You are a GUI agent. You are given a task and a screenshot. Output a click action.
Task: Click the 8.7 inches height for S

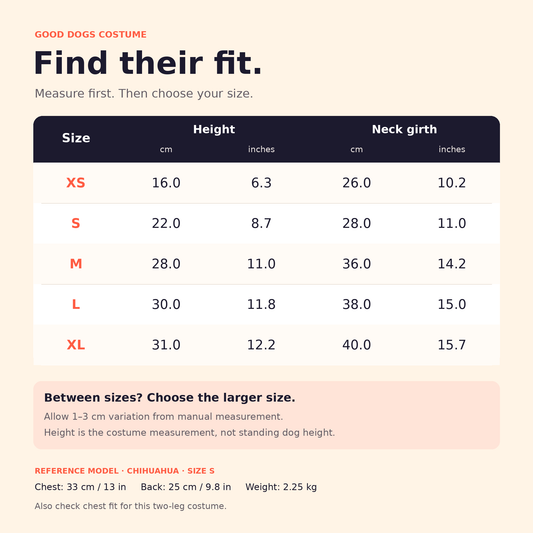click(x=261, y=223)
